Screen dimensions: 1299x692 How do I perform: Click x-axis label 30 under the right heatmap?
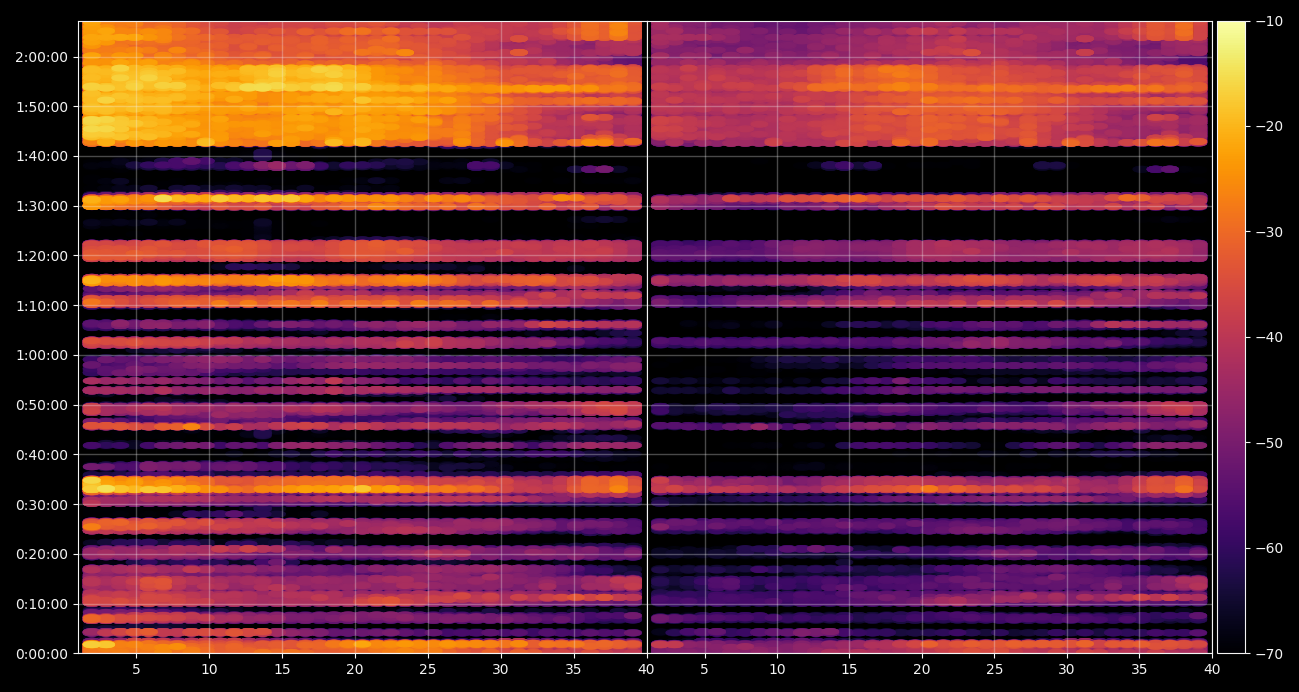[x=1067, y=670]
